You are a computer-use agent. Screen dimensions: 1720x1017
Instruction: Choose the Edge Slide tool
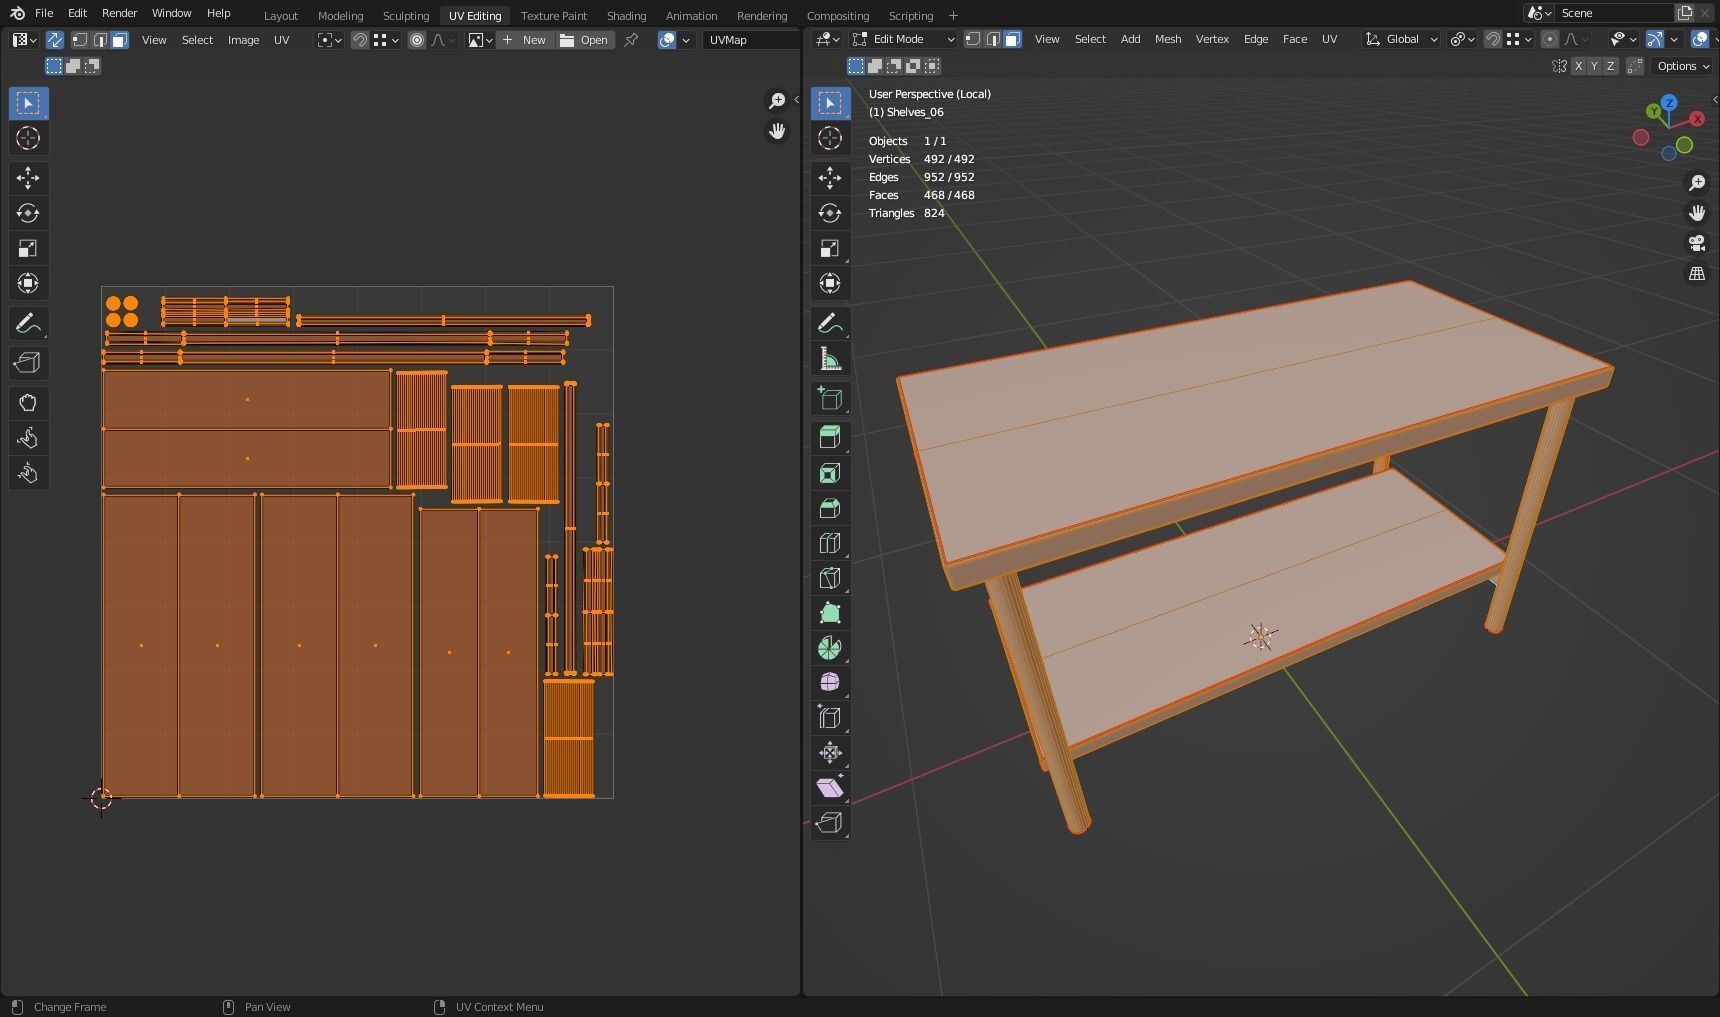click(830, 717)
